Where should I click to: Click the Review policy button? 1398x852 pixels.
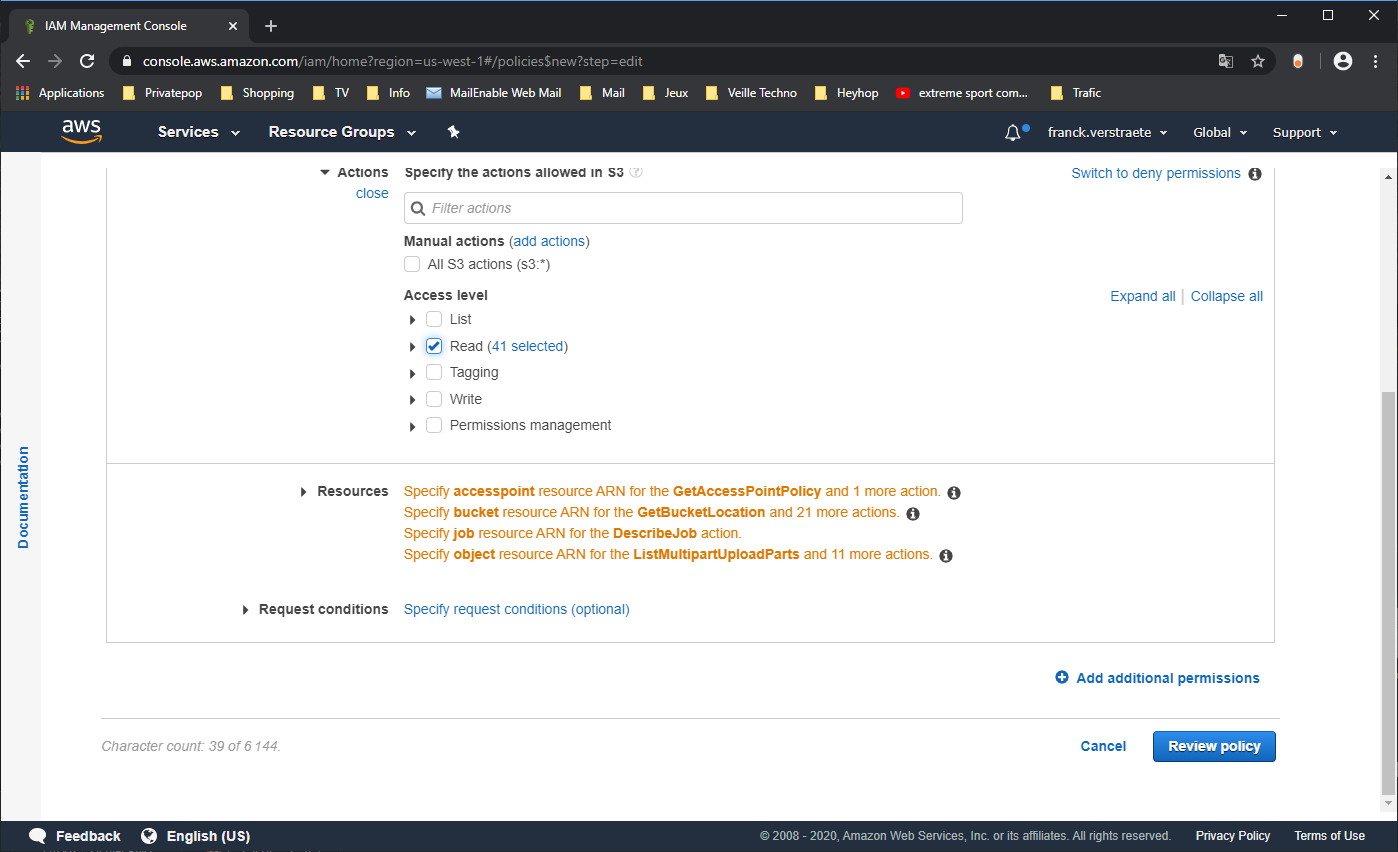(x=1214, y=746)
